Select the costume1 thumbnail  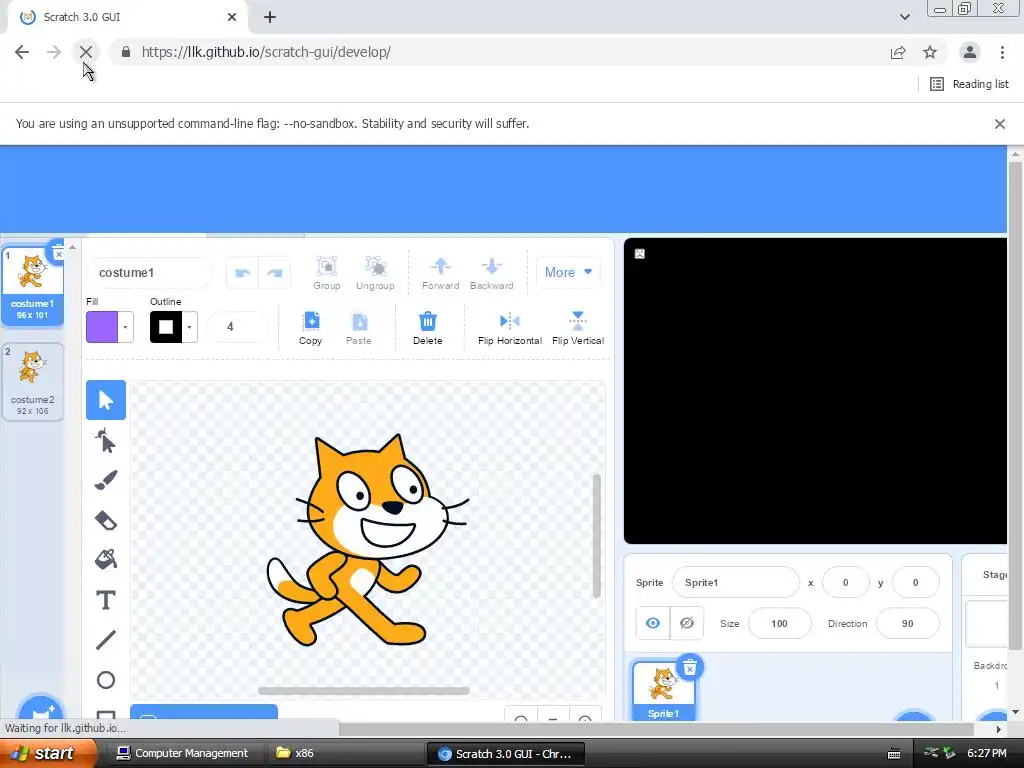point(33,286)
